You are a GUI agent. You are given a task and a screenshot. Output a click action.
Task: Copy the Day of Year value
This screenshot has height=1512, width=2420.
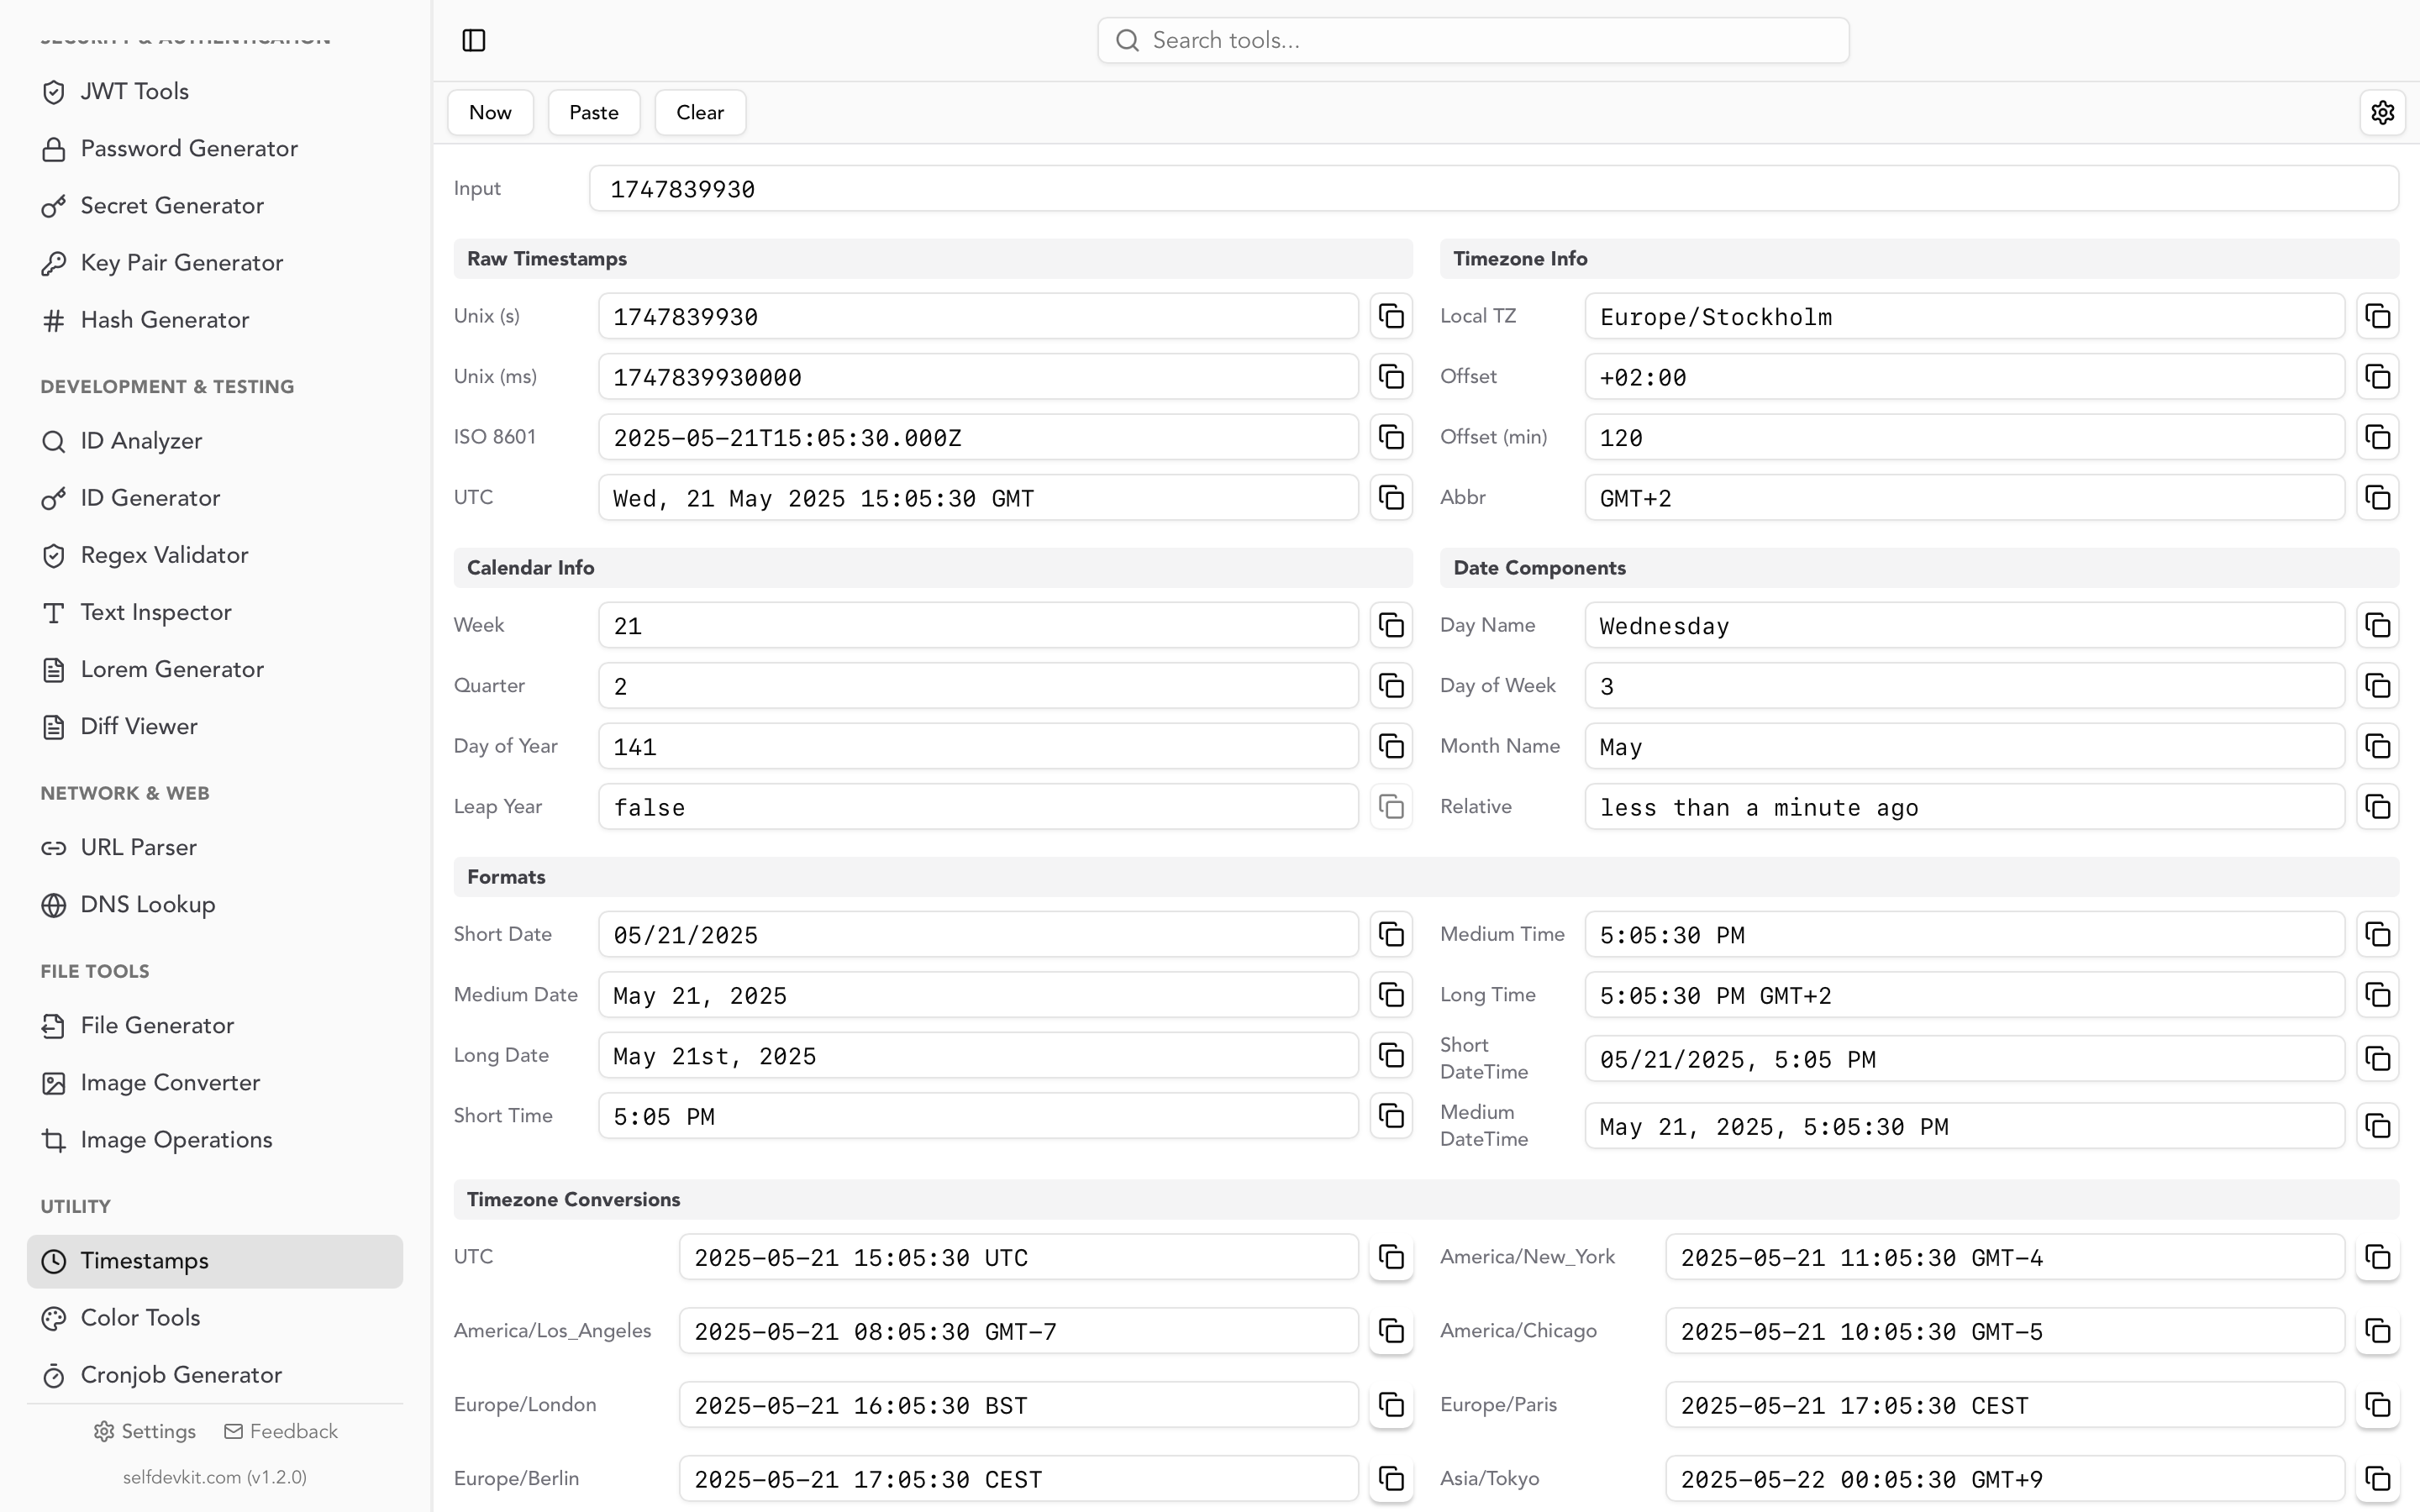(x=1391, y=746)
